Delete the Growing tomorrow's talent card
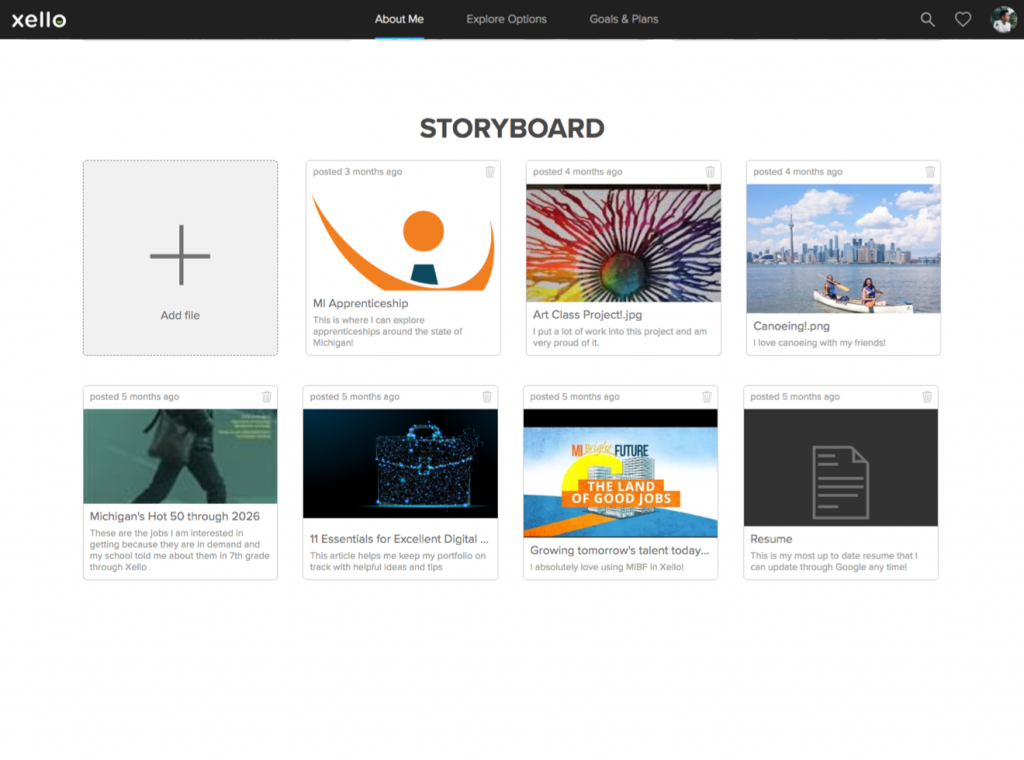Screen dimensions: 1024x760 [x=707, y=397]
